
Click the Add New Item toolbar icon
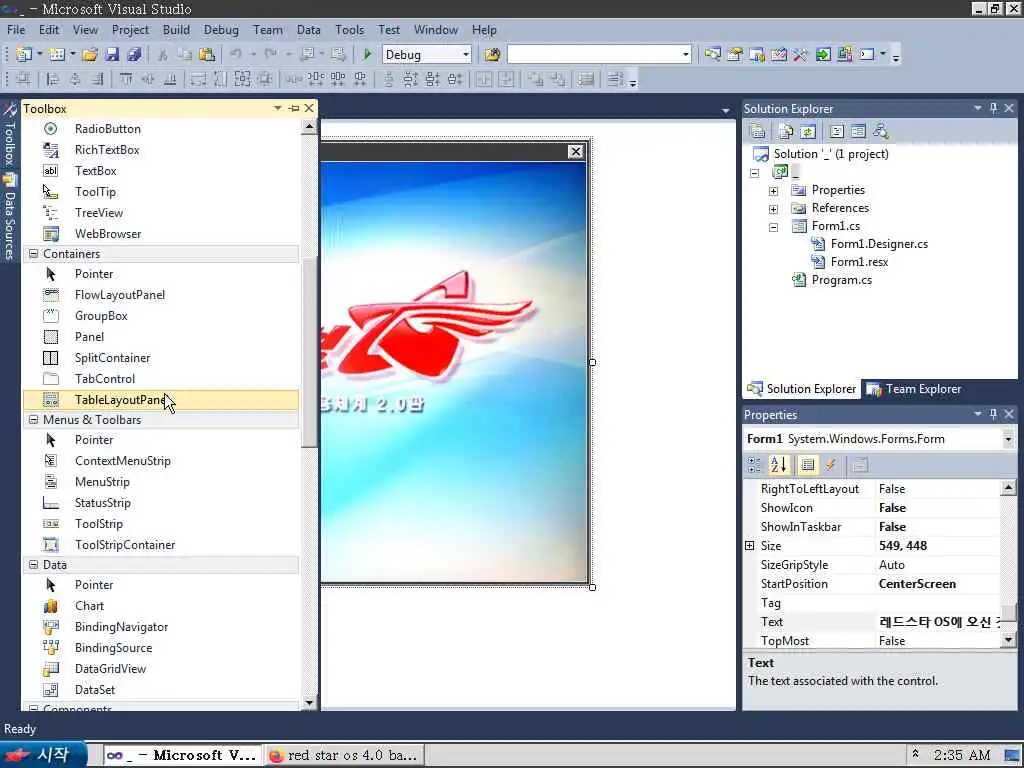57,55
